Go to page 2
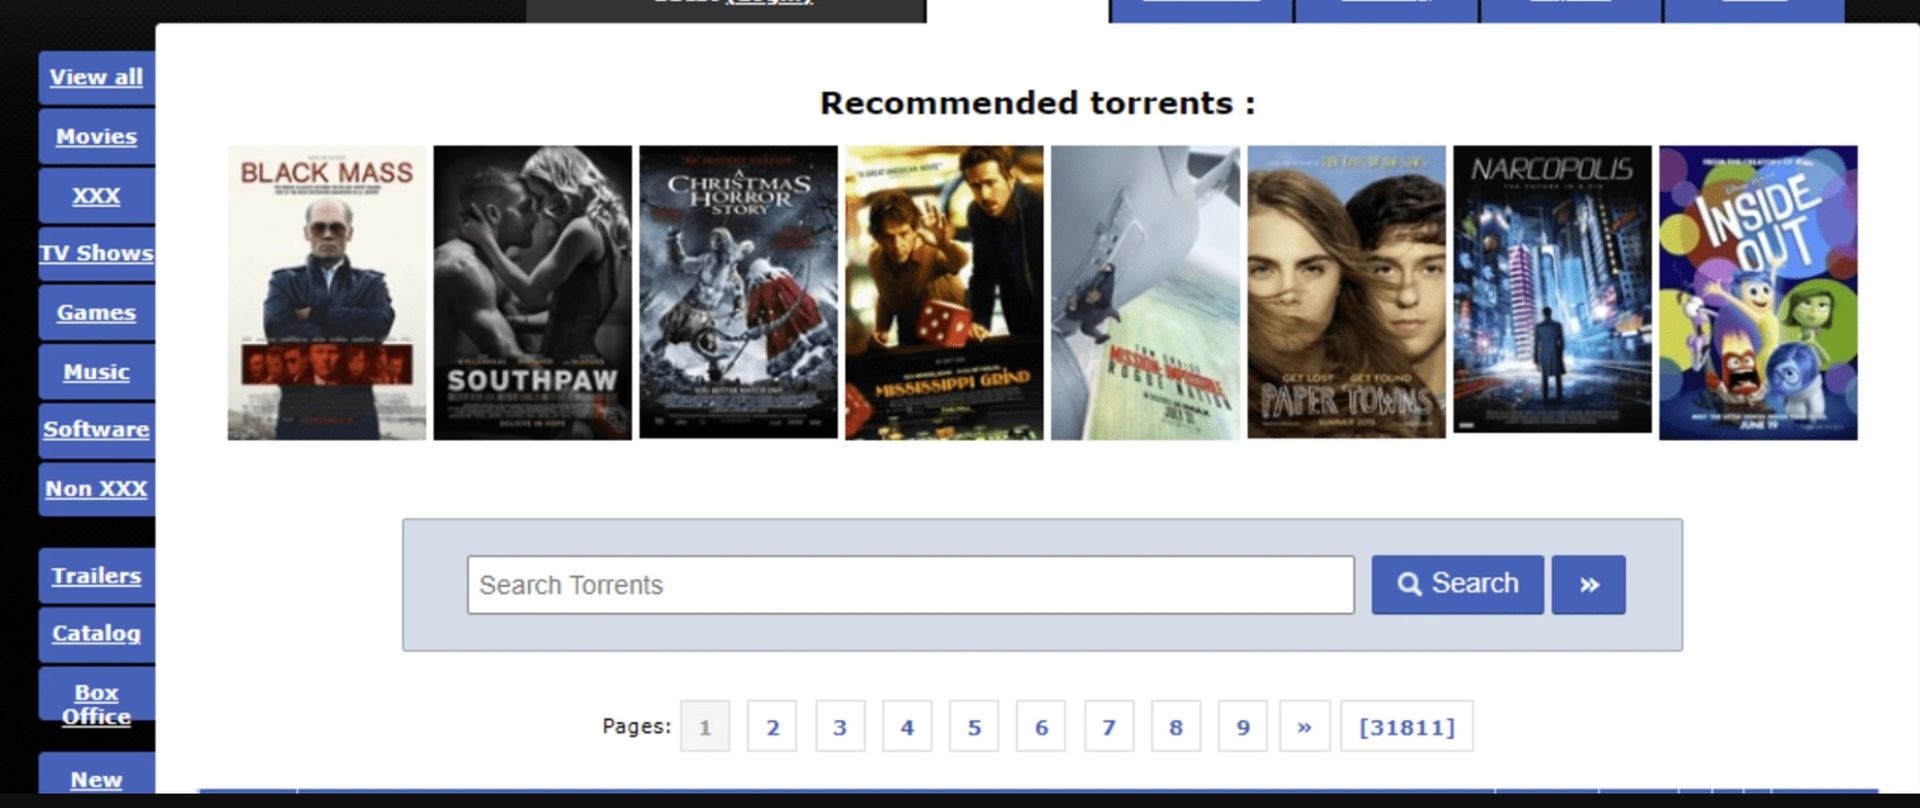Screen dimensions: 1920x808 (772, 727)
